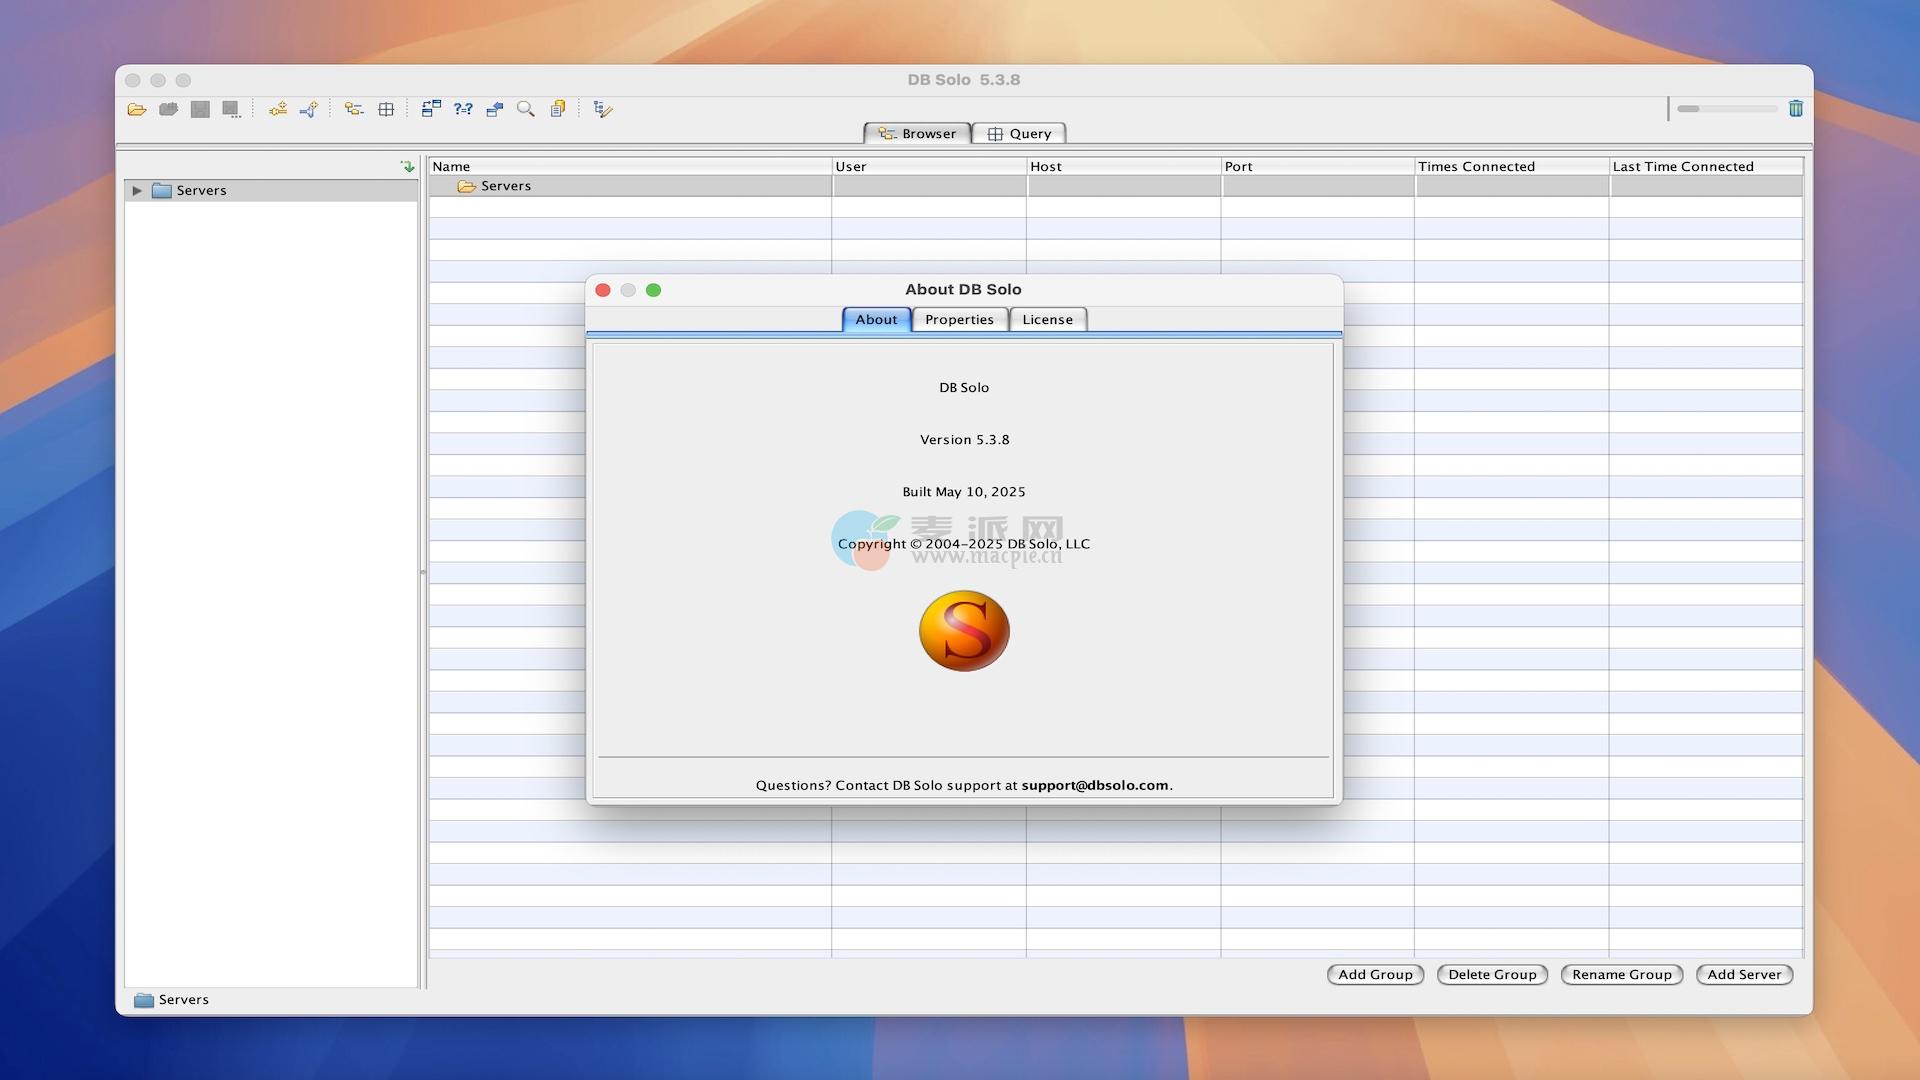Open the Properties tab in About dialog
Viewport: 1920px width, 1080px height.
959,319
